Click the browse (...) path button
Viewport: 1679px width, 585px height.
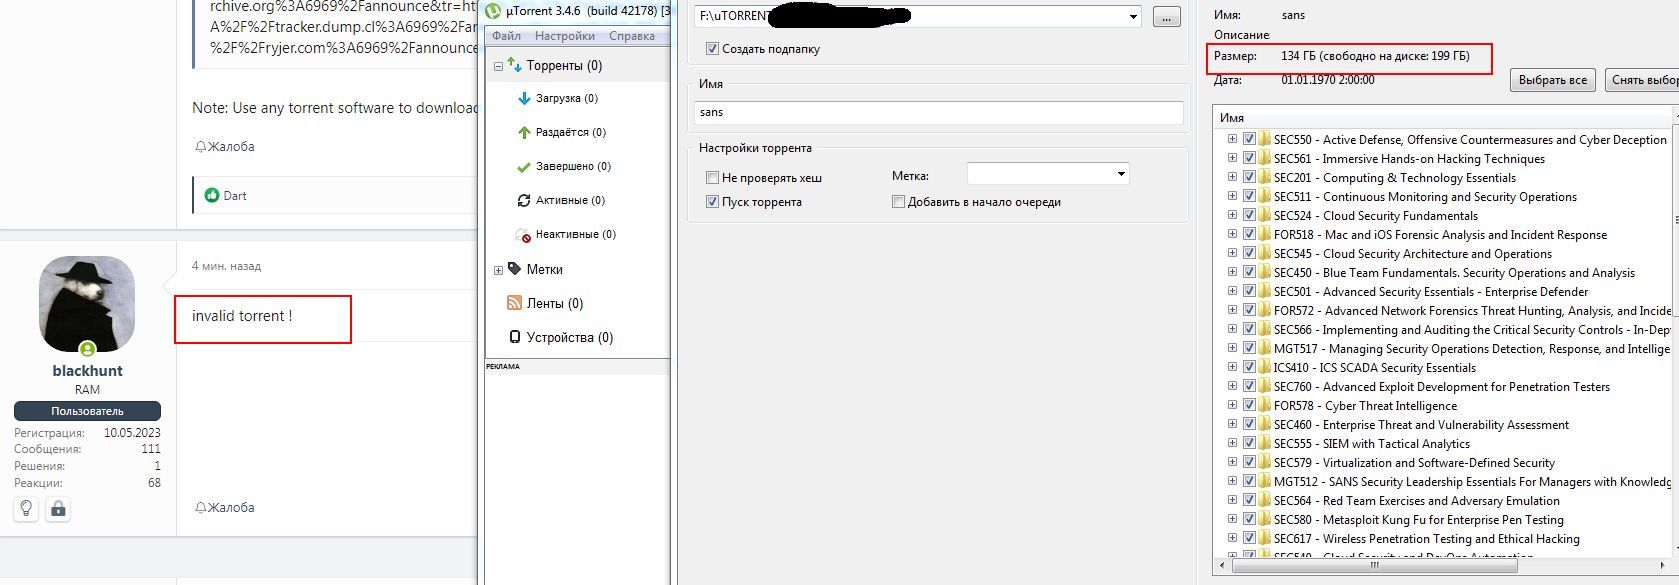[x=1166, y=17]
